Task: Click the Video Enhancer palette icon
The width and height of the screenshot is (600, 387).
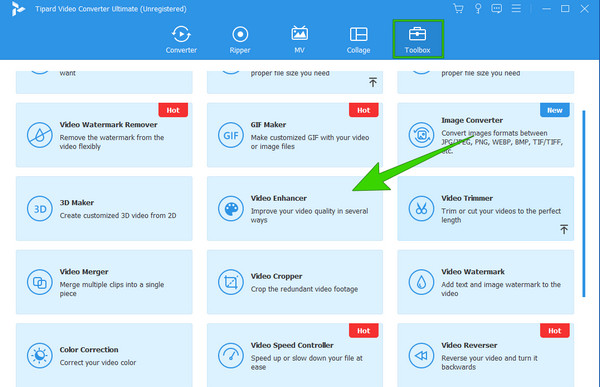Action: coord(231,209)
